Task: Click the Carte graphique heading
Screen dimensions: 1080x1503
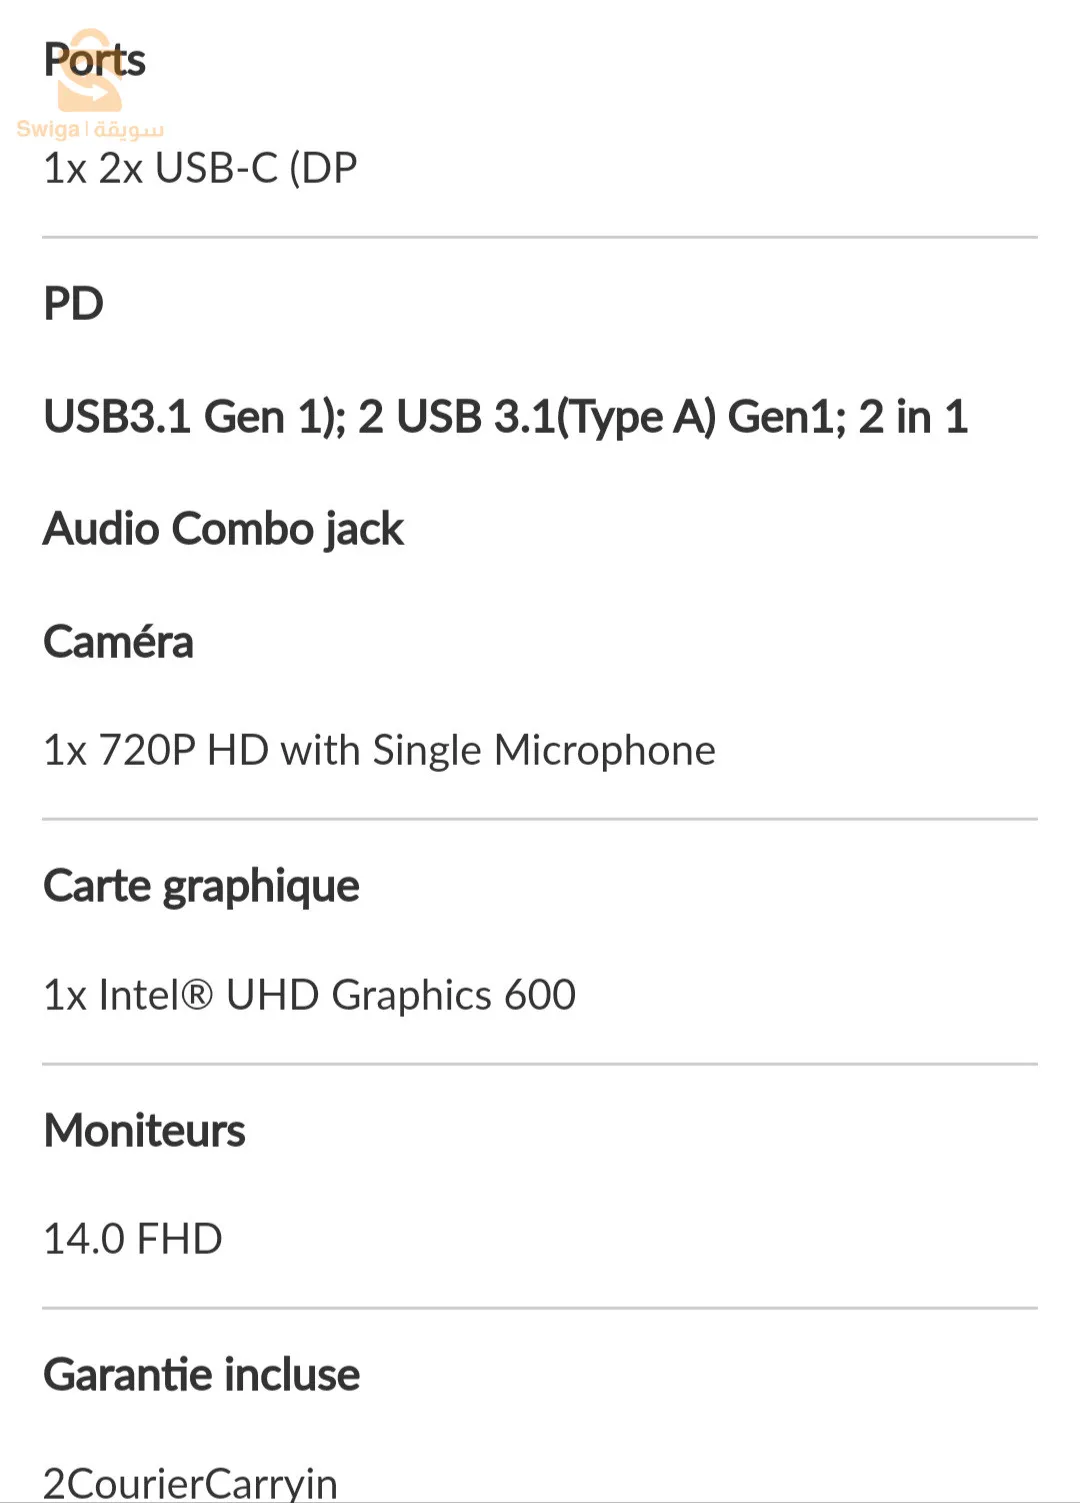Action: point(201,886)
